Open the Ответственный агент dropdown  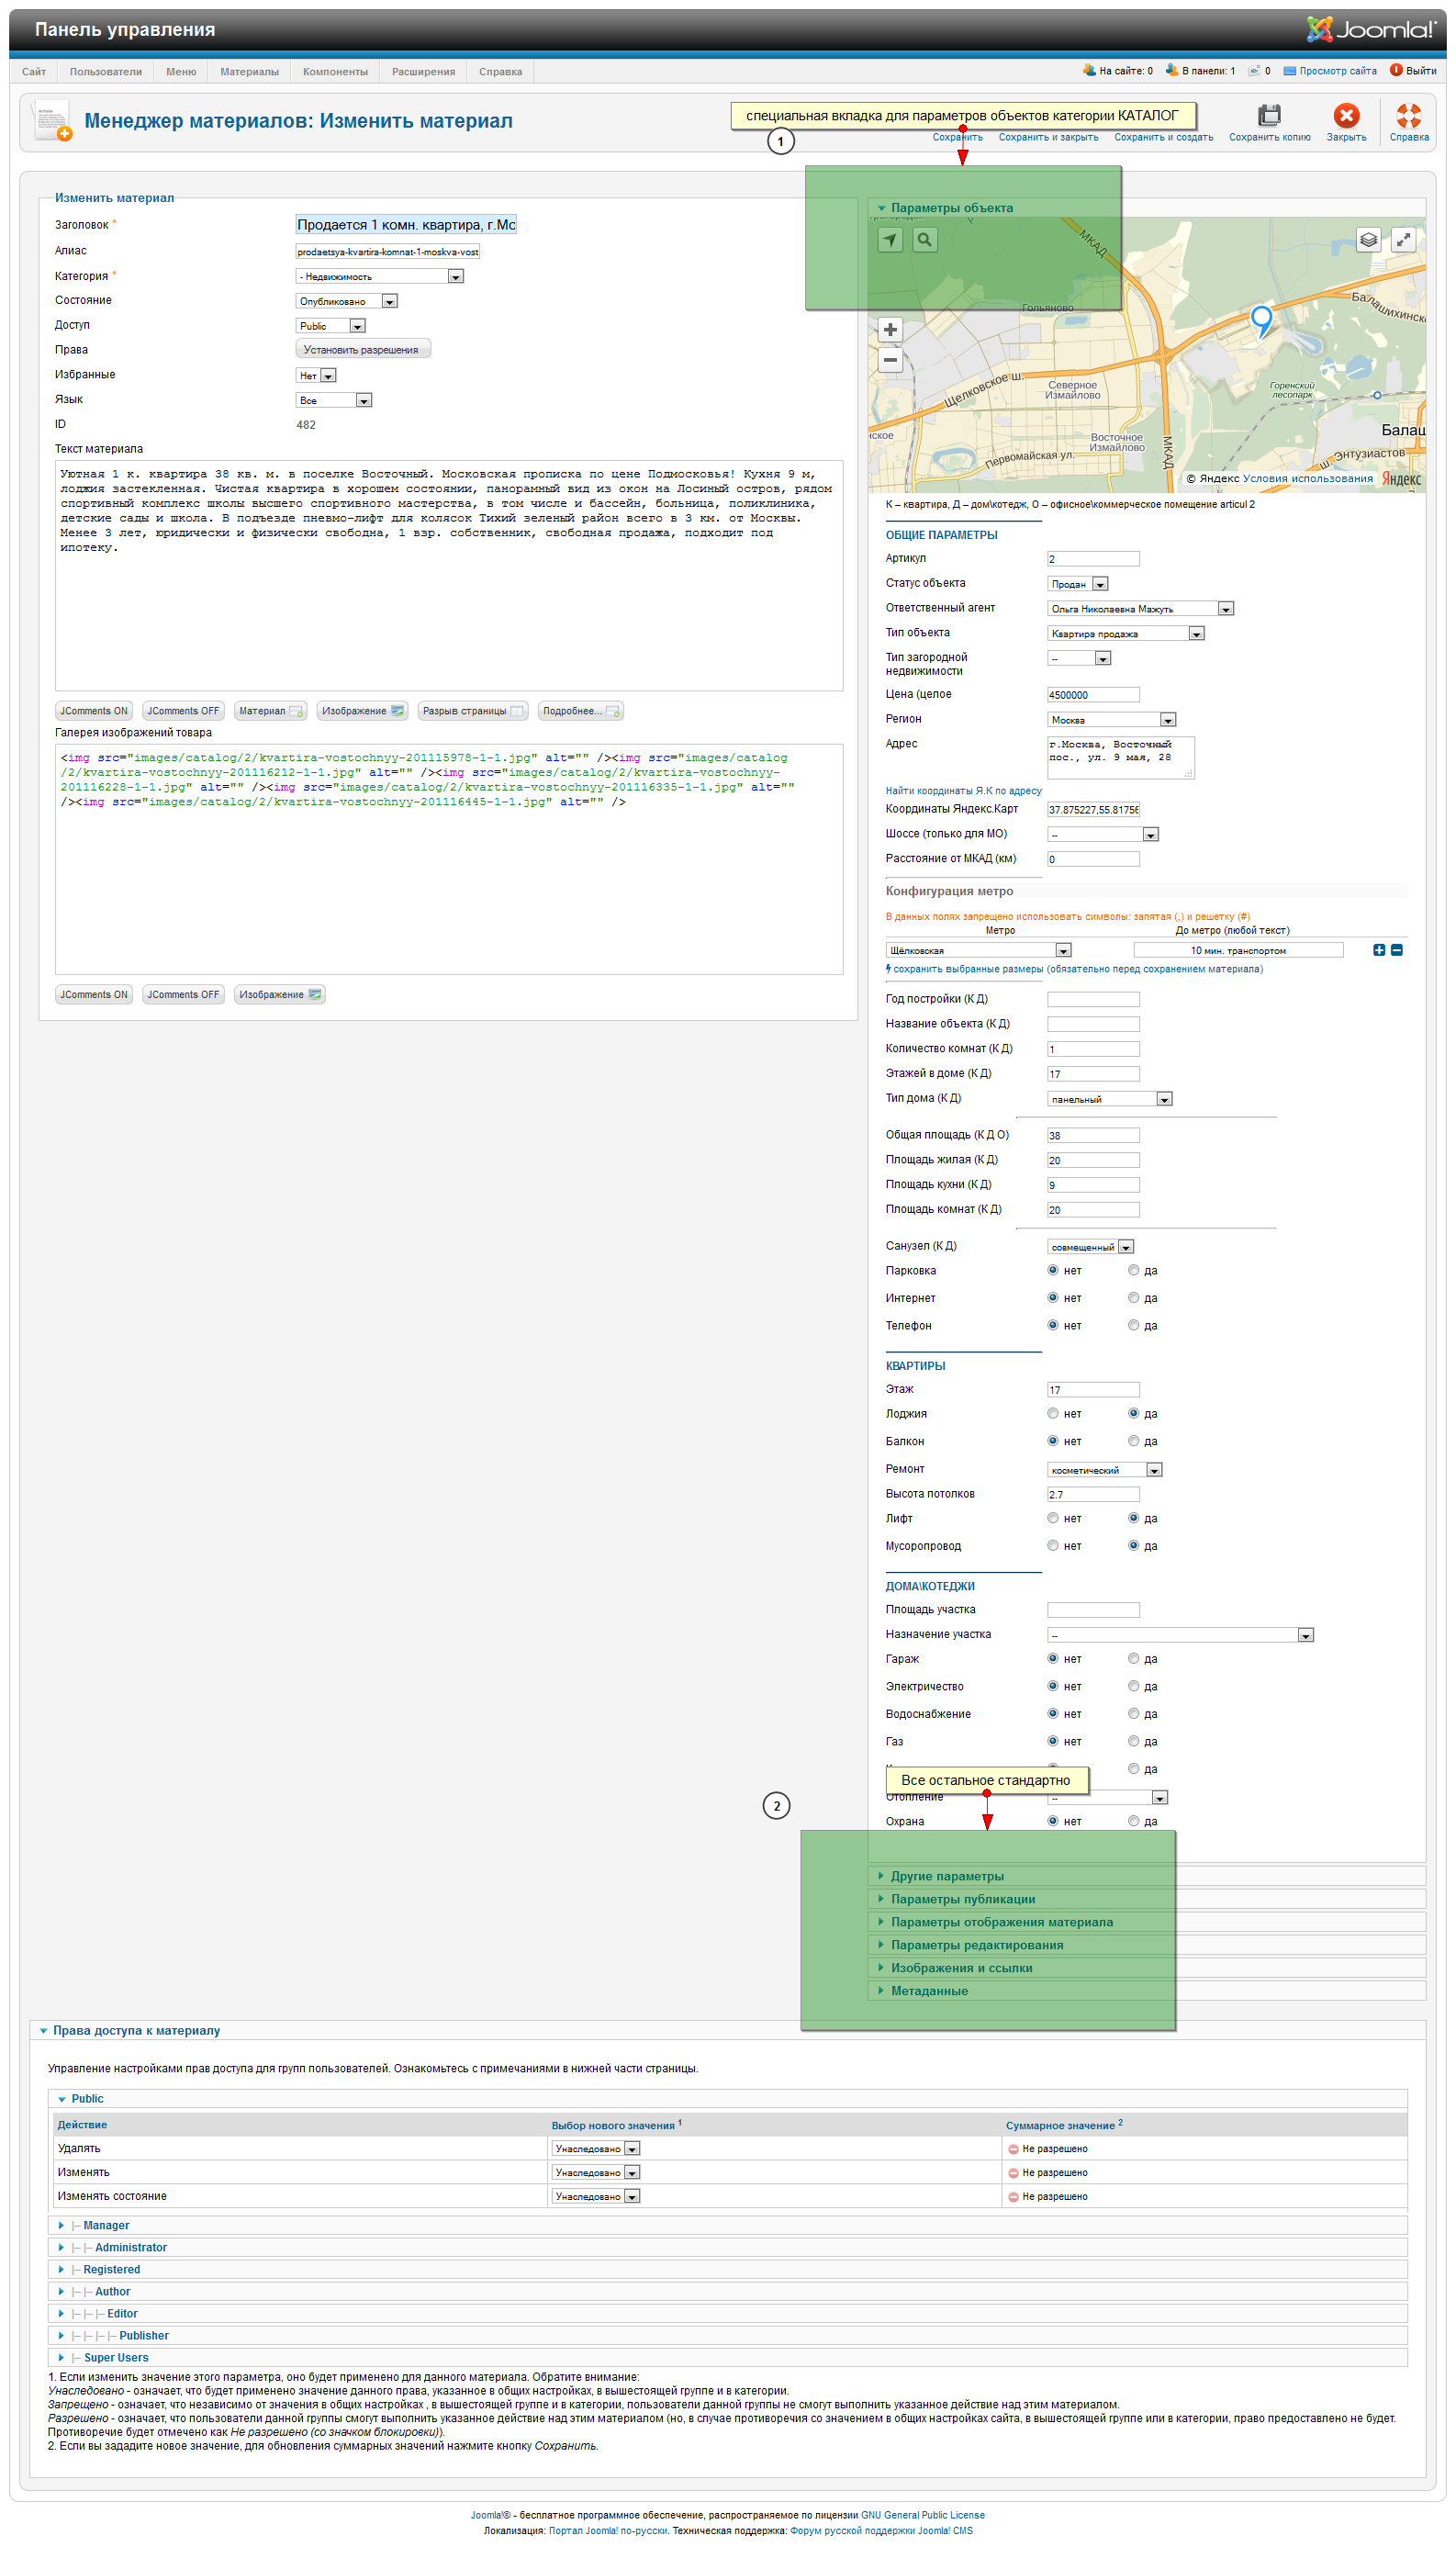click(x=1141, y=609)
